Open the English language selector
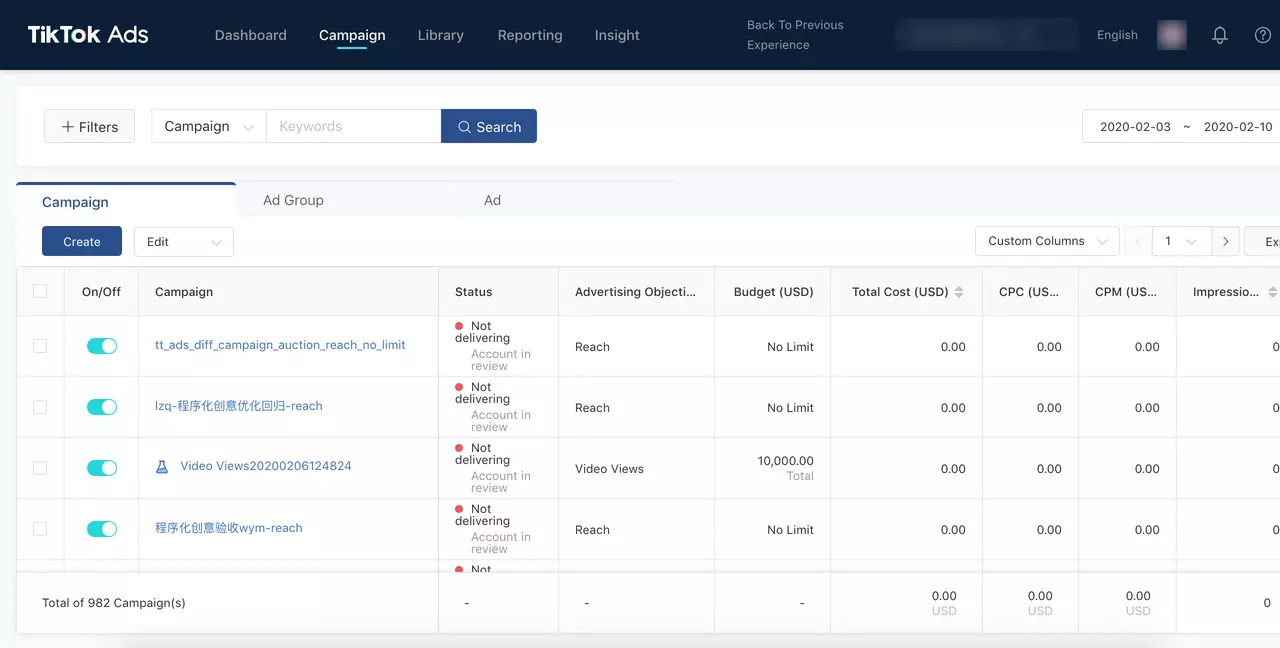The width and height of the screenshot is (1280, 648). pyautogui.click(x=1117, y=35)
